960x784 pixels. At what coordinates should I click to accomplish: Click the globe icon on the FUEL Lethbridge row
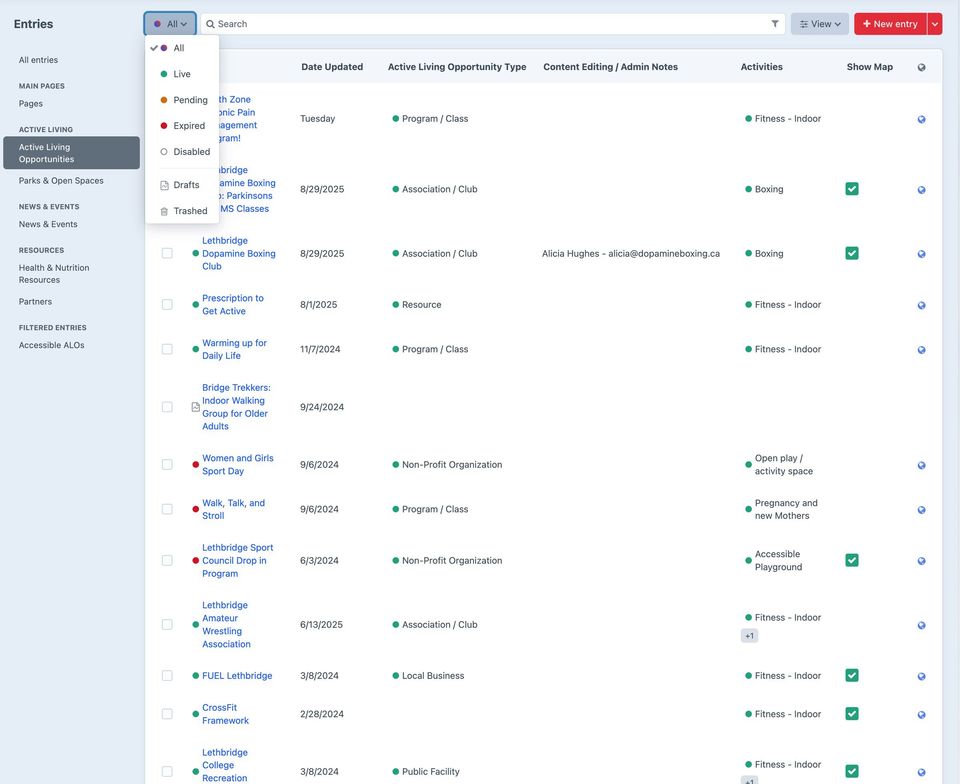920,674
